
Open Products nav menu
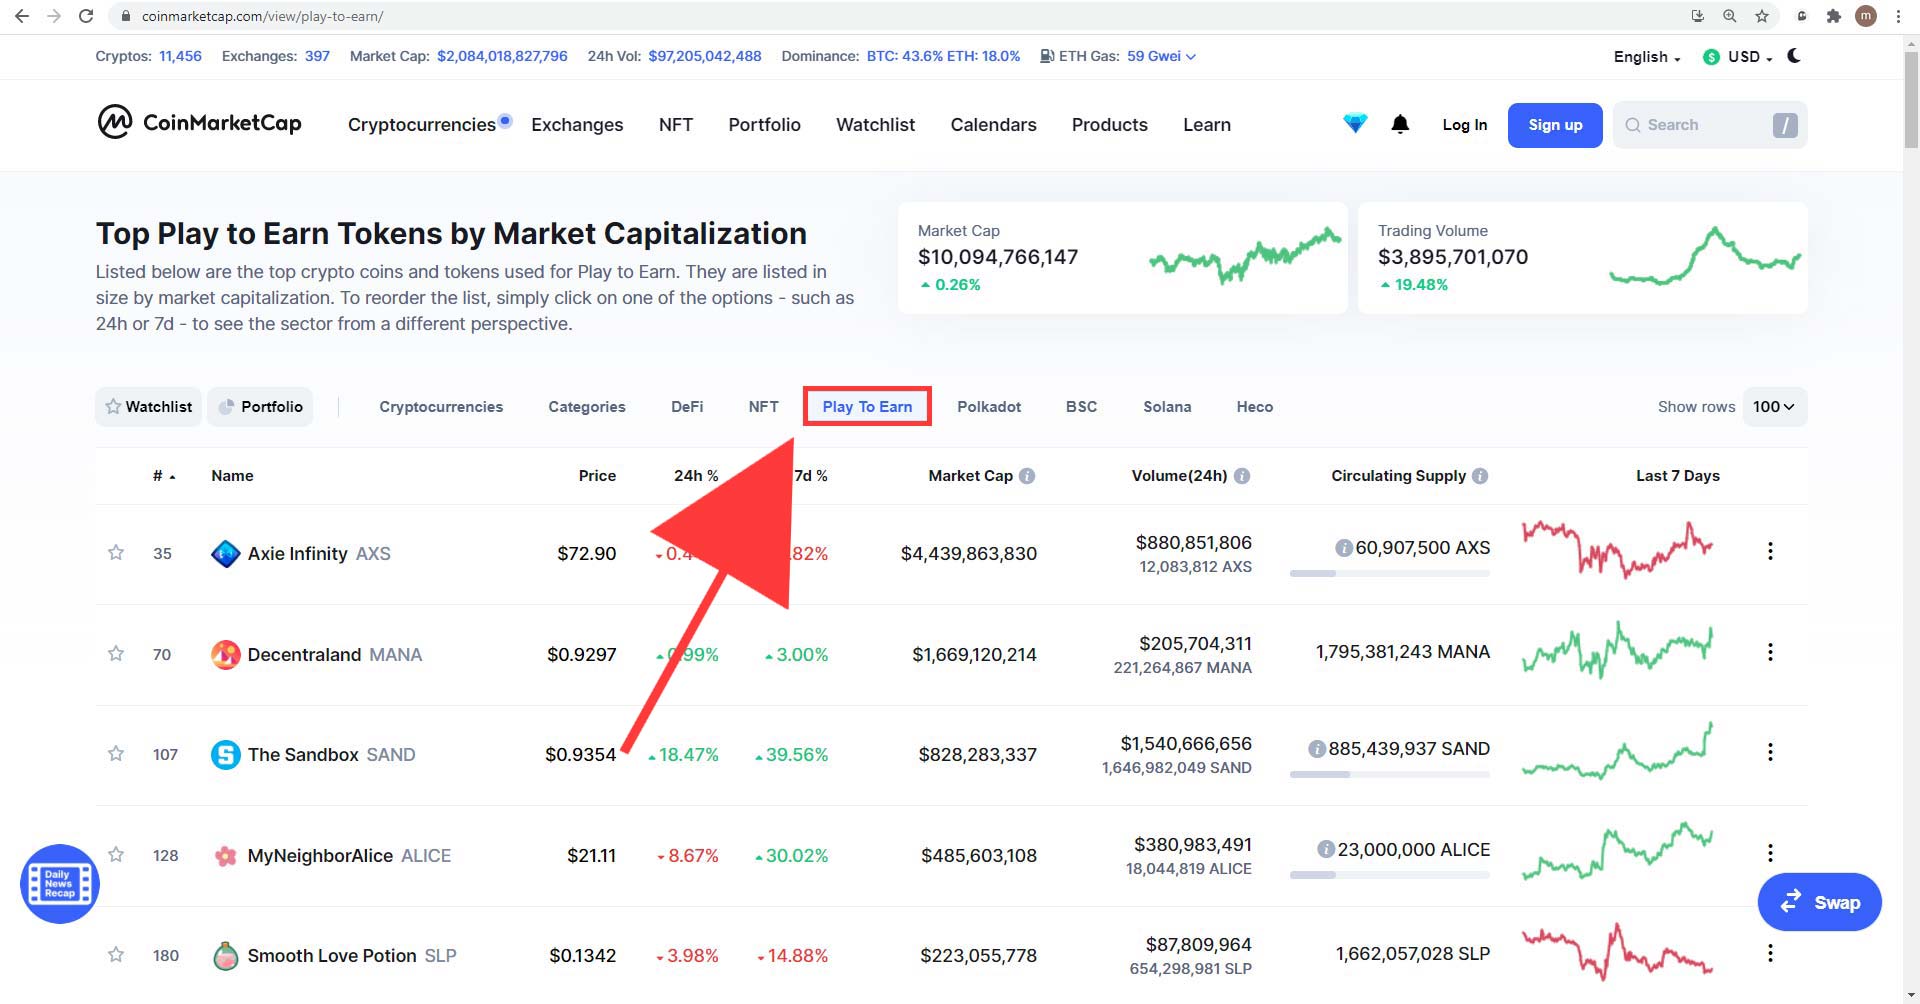1109,125
